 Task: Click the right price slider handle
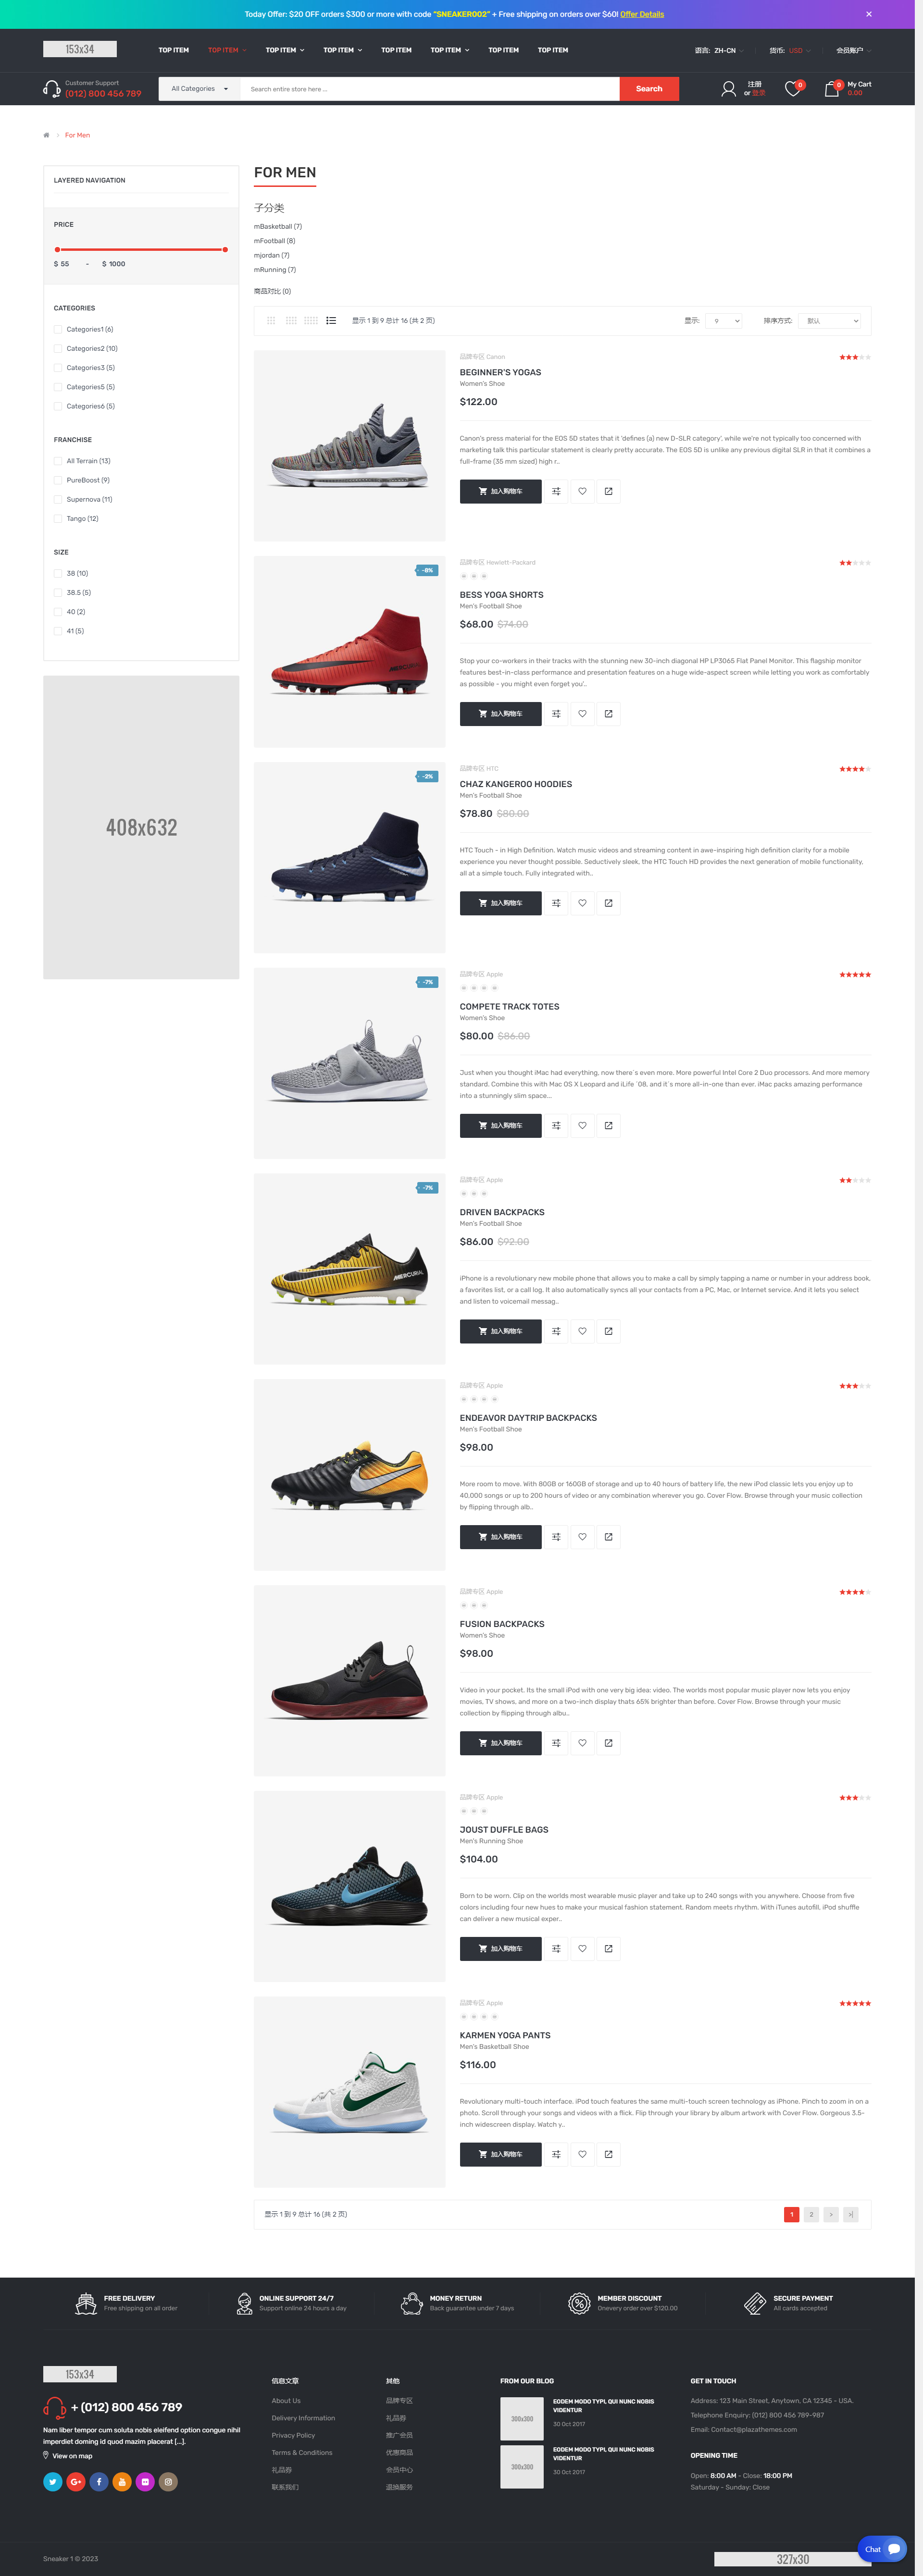[x=225, y=249]
